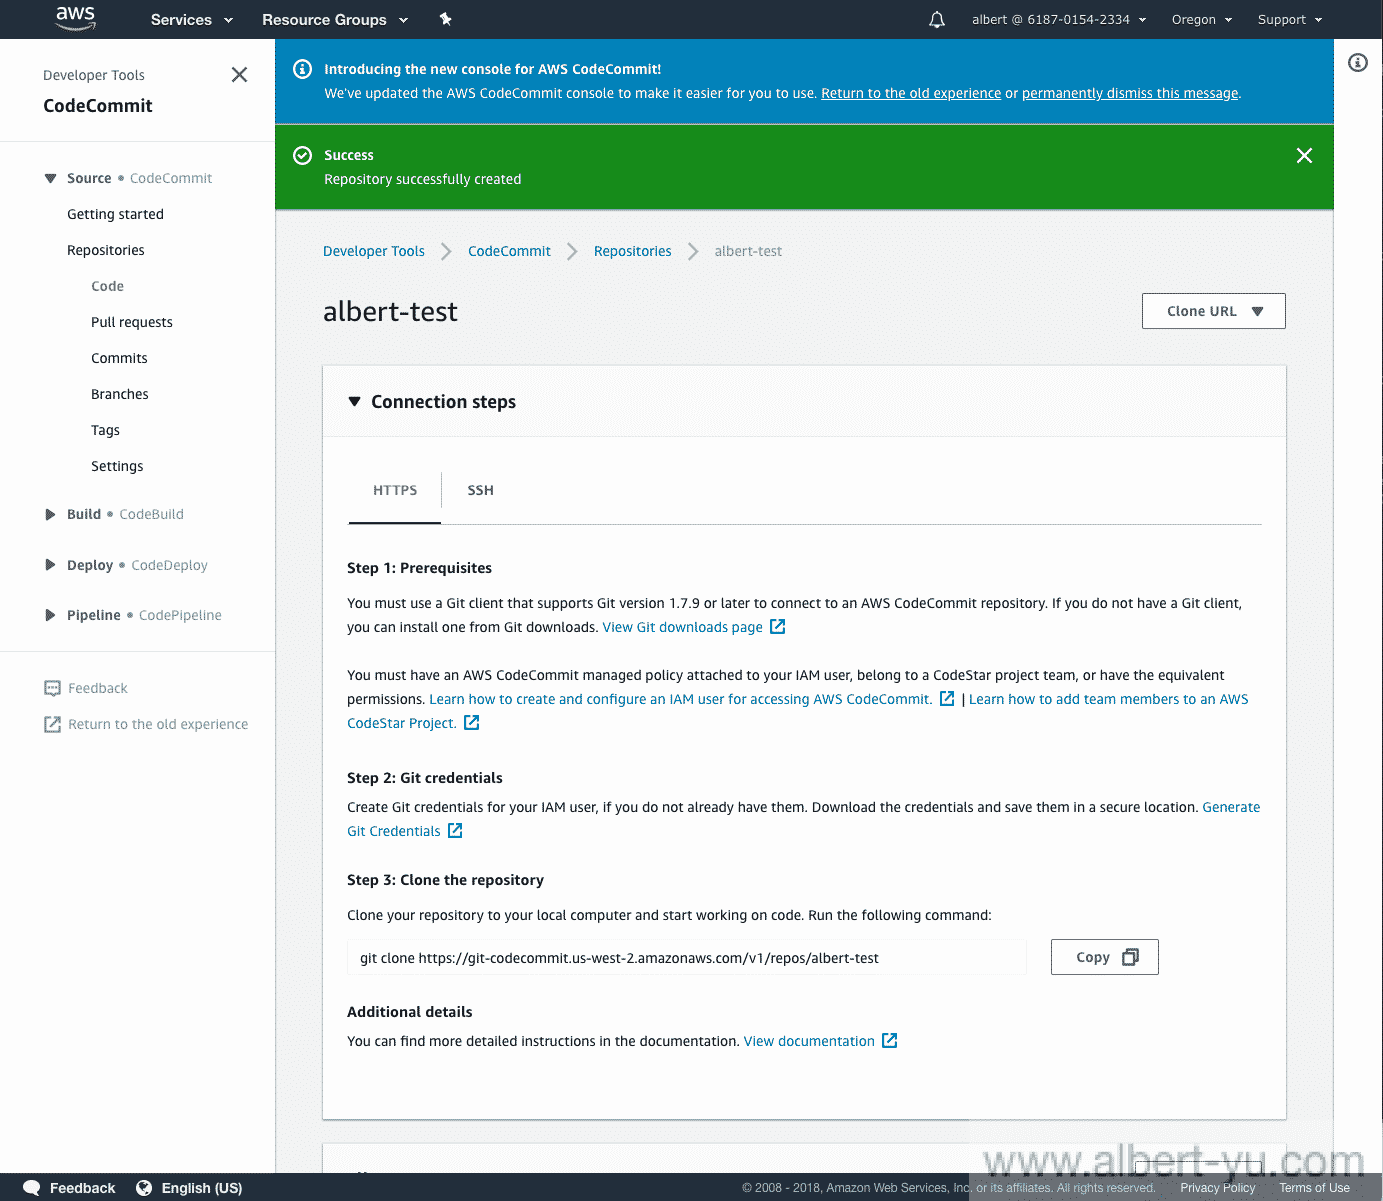Click the external link icon beside Git downloads page

pyautogui.click(x=777, y=627)
